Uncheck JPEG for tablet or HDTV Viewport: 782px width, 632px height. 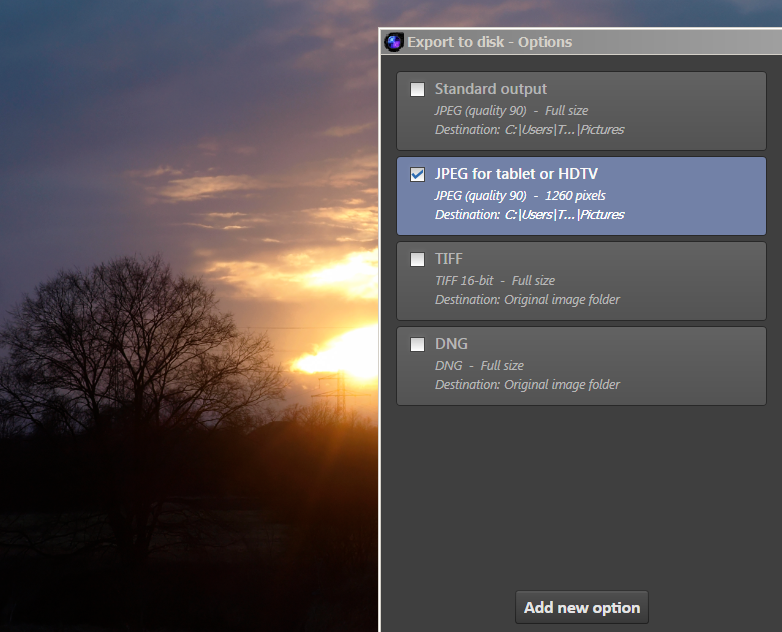point(417,175)
